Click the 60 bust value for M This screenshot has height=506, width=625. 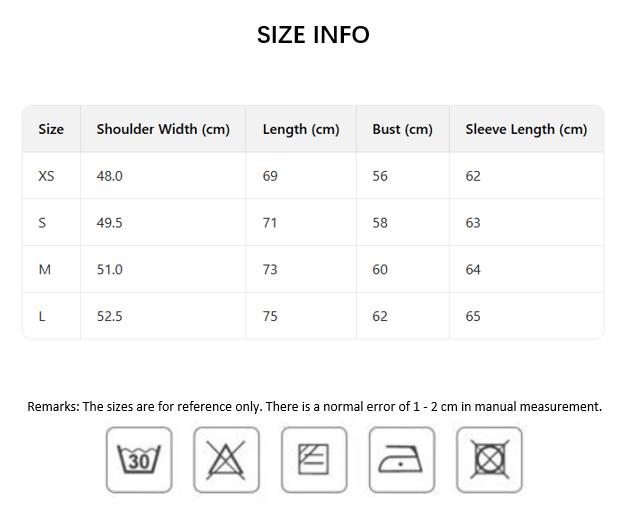(x=380, y=270)
